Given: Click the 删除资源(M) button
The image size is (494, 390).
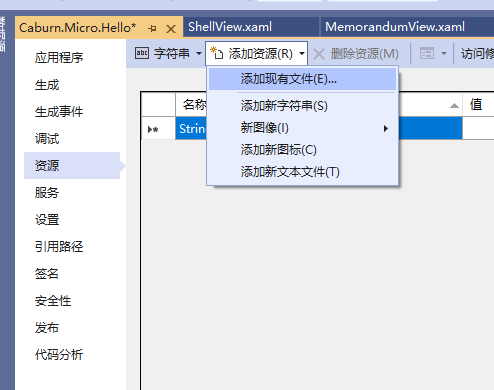Looking at the screenshot, I should 356,54.
